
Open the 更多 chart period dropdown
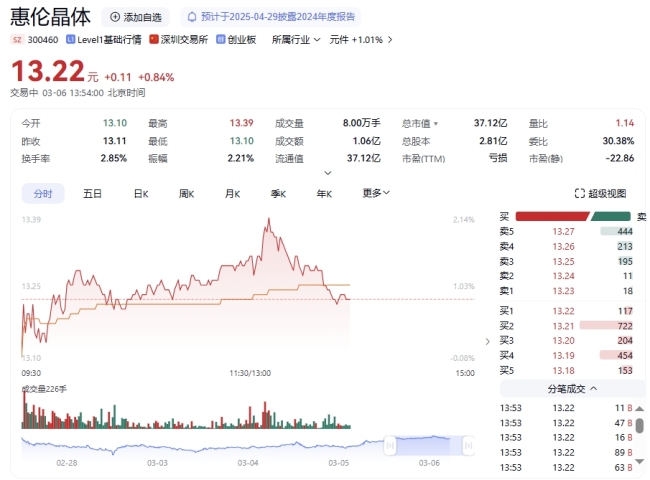[376, 193]
